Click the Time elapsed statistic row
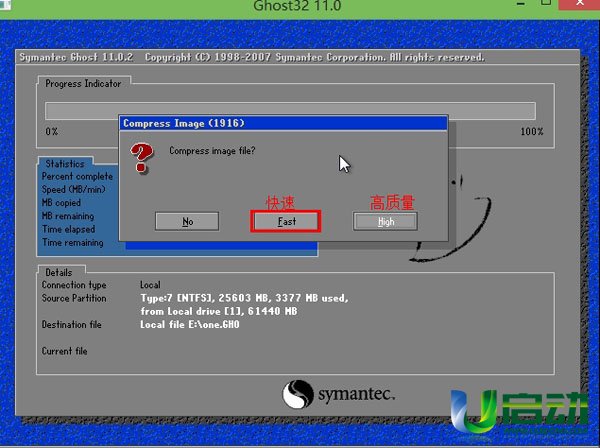The image size is (600, 448). tap(68, 229)
